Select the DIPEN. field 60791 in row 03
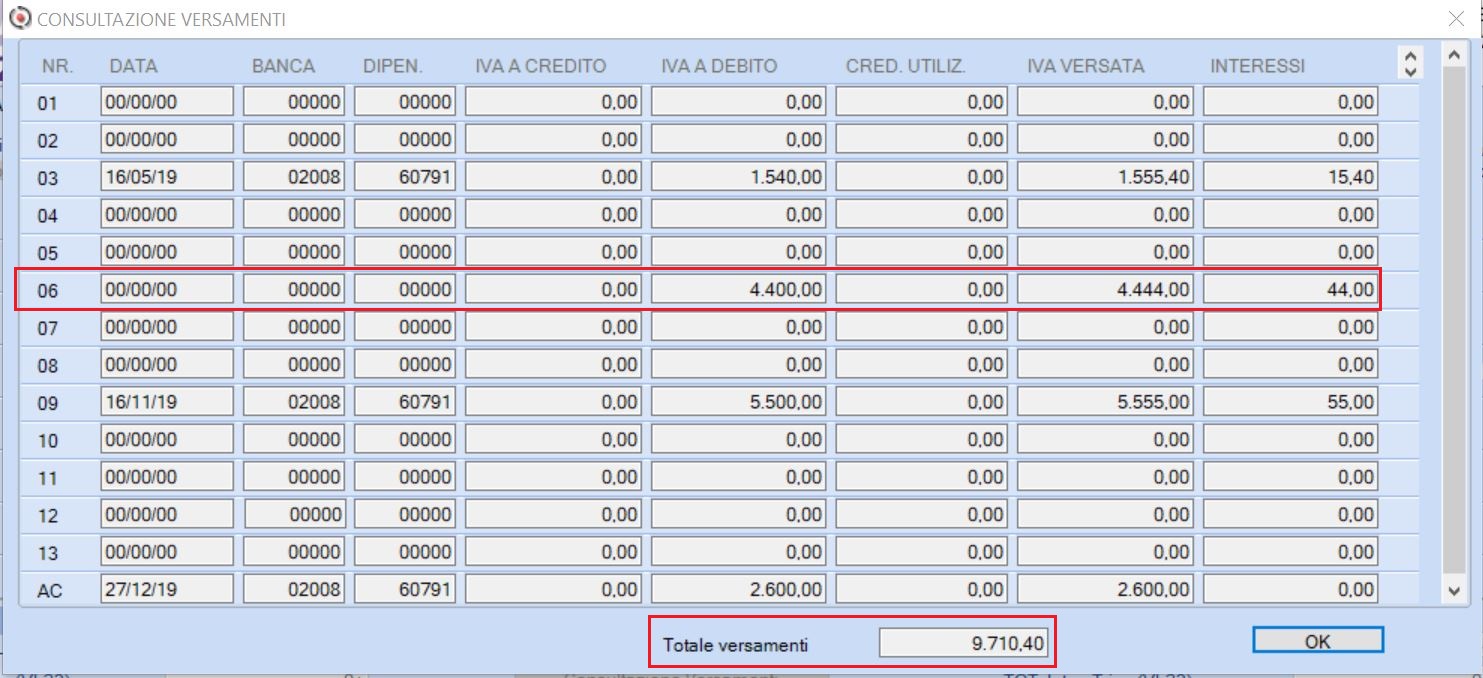Image resolution: width=1483 pixels, height=678 pixels. [x=404, y=177]
